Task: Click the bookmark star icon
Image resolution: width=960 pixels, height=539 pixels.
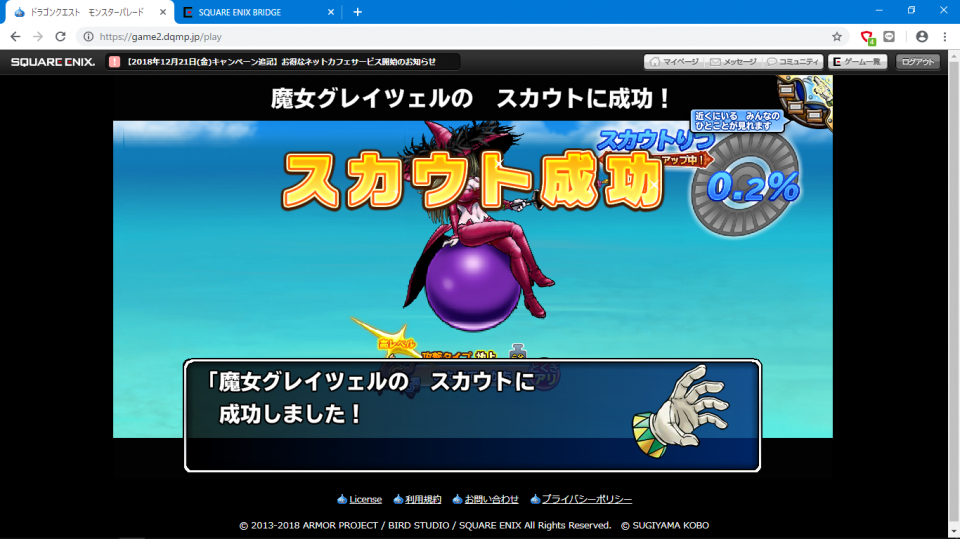Action: 837,36
